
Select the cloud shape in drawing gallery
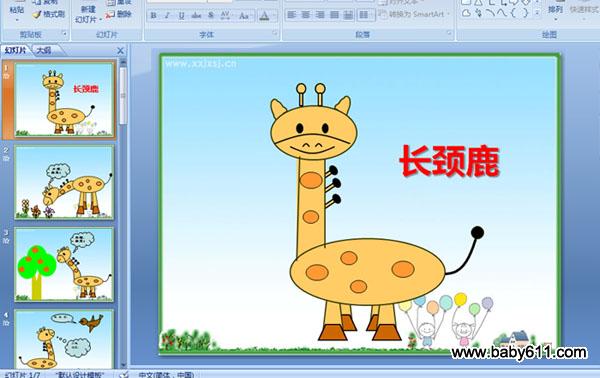466,13
